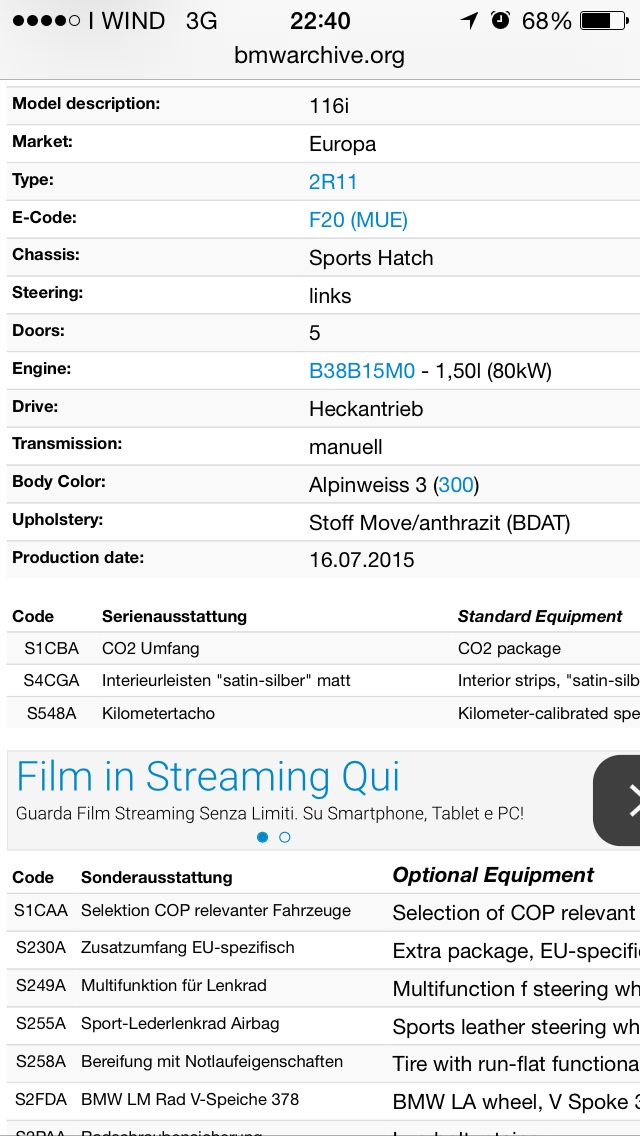Viewport: 640px width, 1136px height.
Task: Select Sport-Lederlenkrad Airbag text
Action: [180, 1024]
